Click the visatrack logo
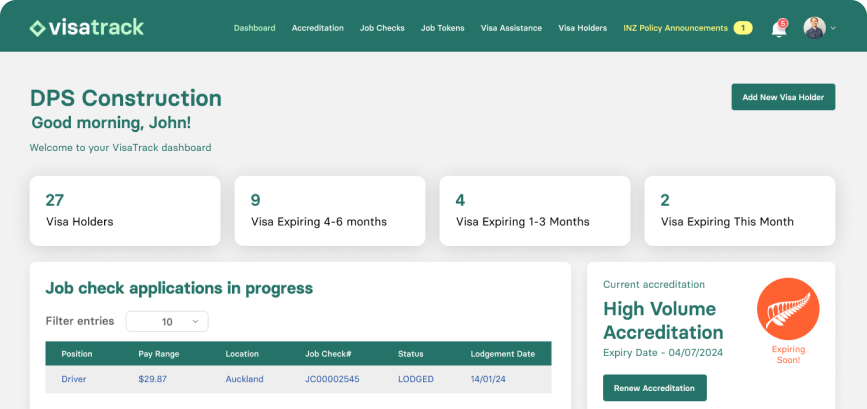Viewport: 867px width, 409px height. [87, 28]
